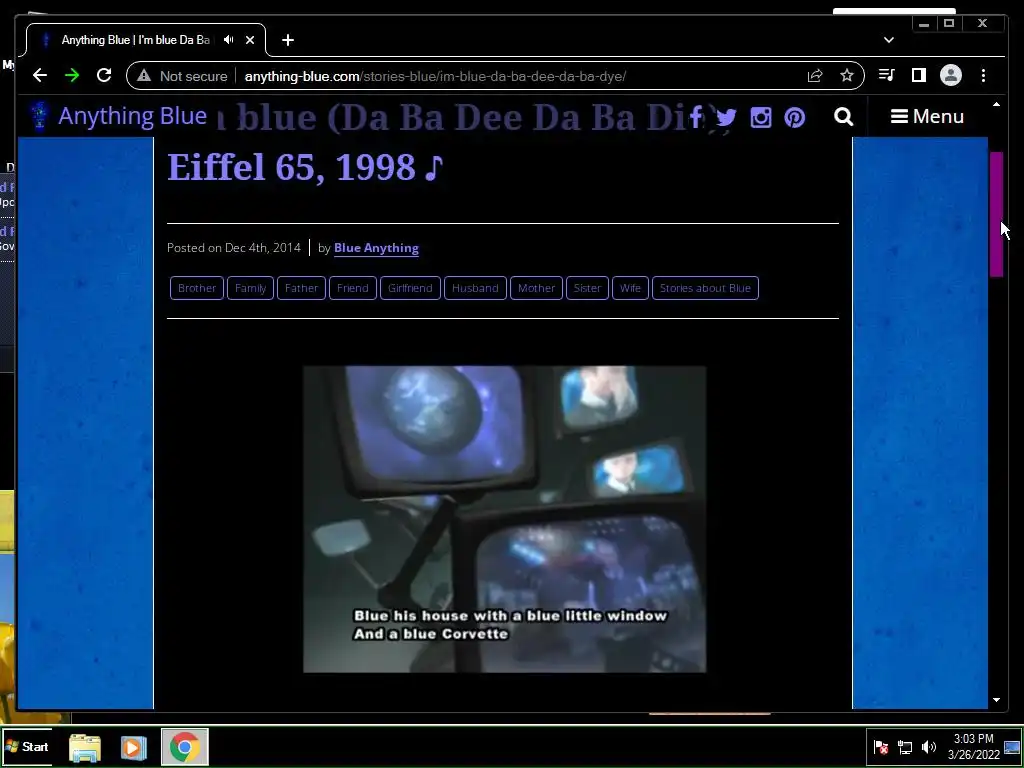Select the Brother tag
1024x768 pixels.
[197, 288]
